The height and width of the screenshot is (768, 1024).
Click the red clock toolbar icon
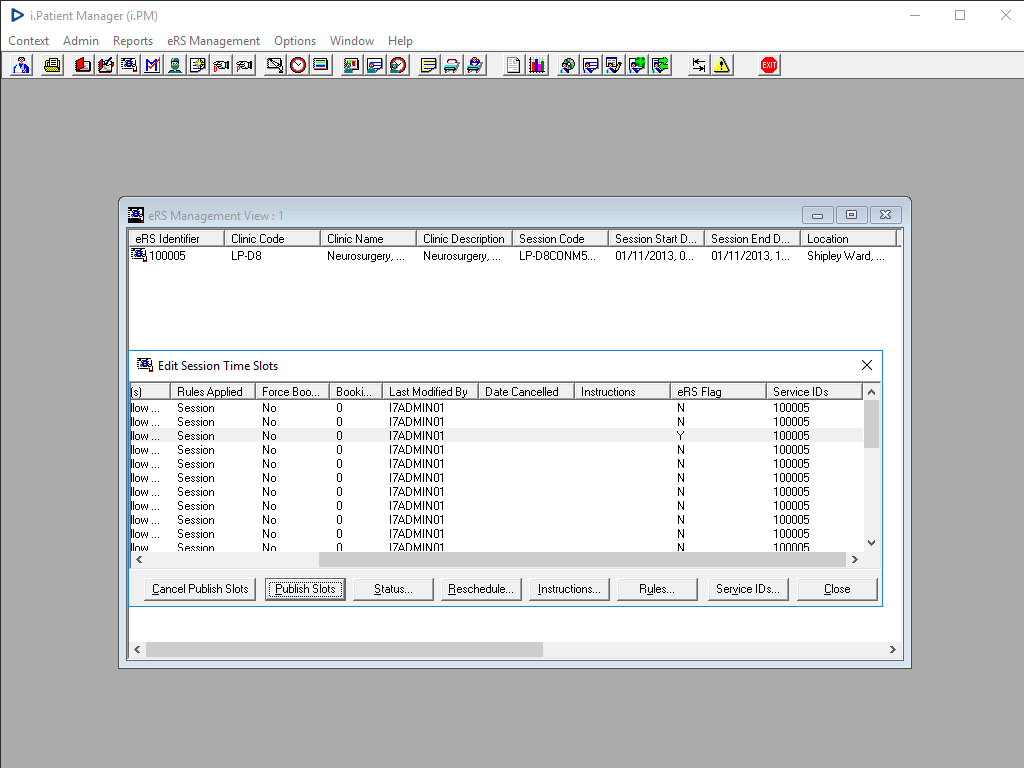[x=298, y=65]
